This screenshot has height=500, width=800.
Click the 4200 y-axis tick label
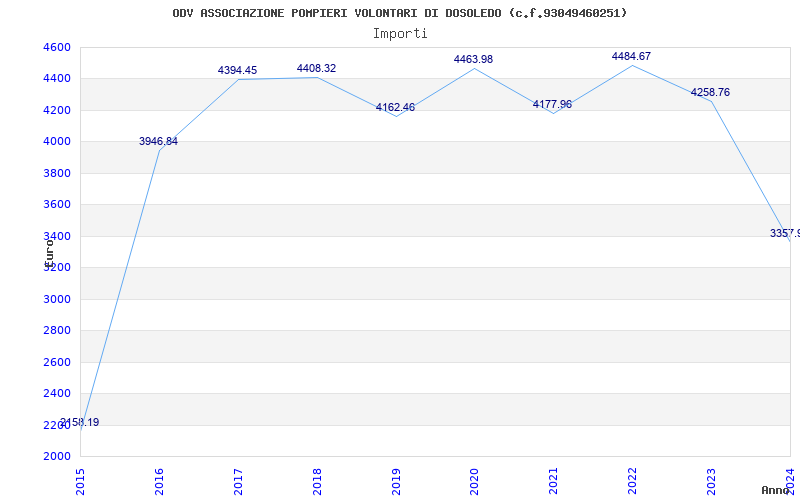click(57, 110)
